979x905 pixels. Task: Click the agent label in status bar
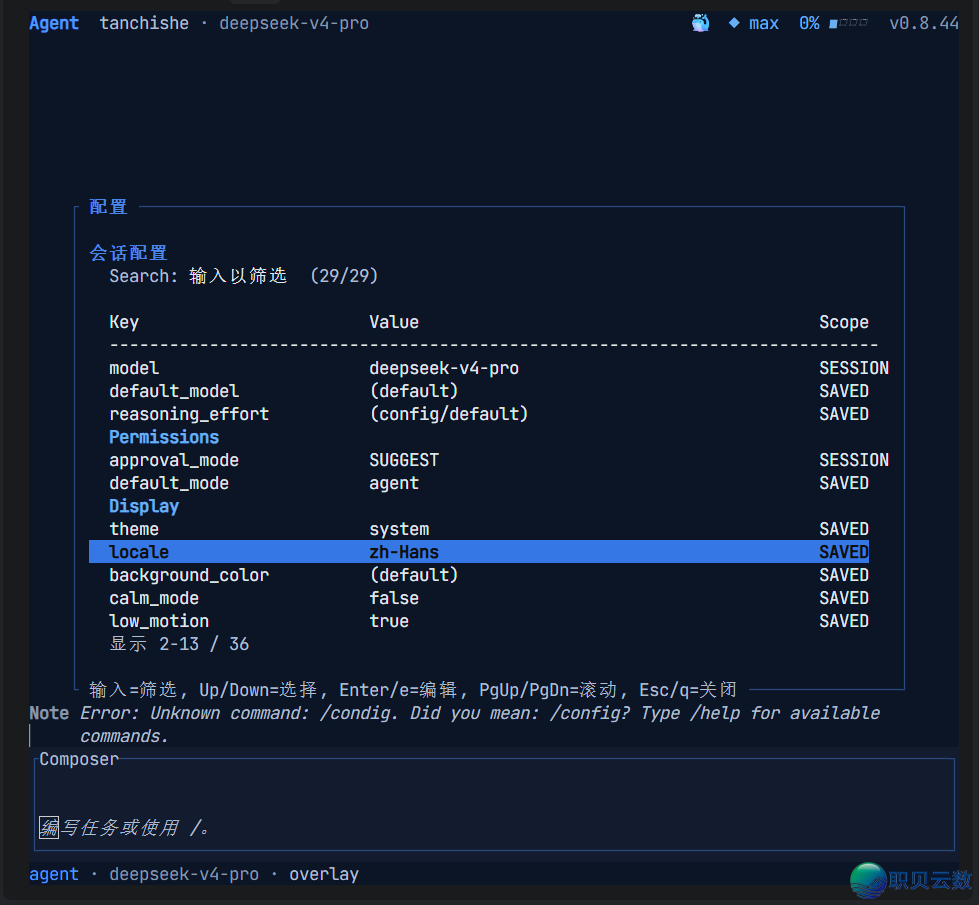(x=54, y=874)
